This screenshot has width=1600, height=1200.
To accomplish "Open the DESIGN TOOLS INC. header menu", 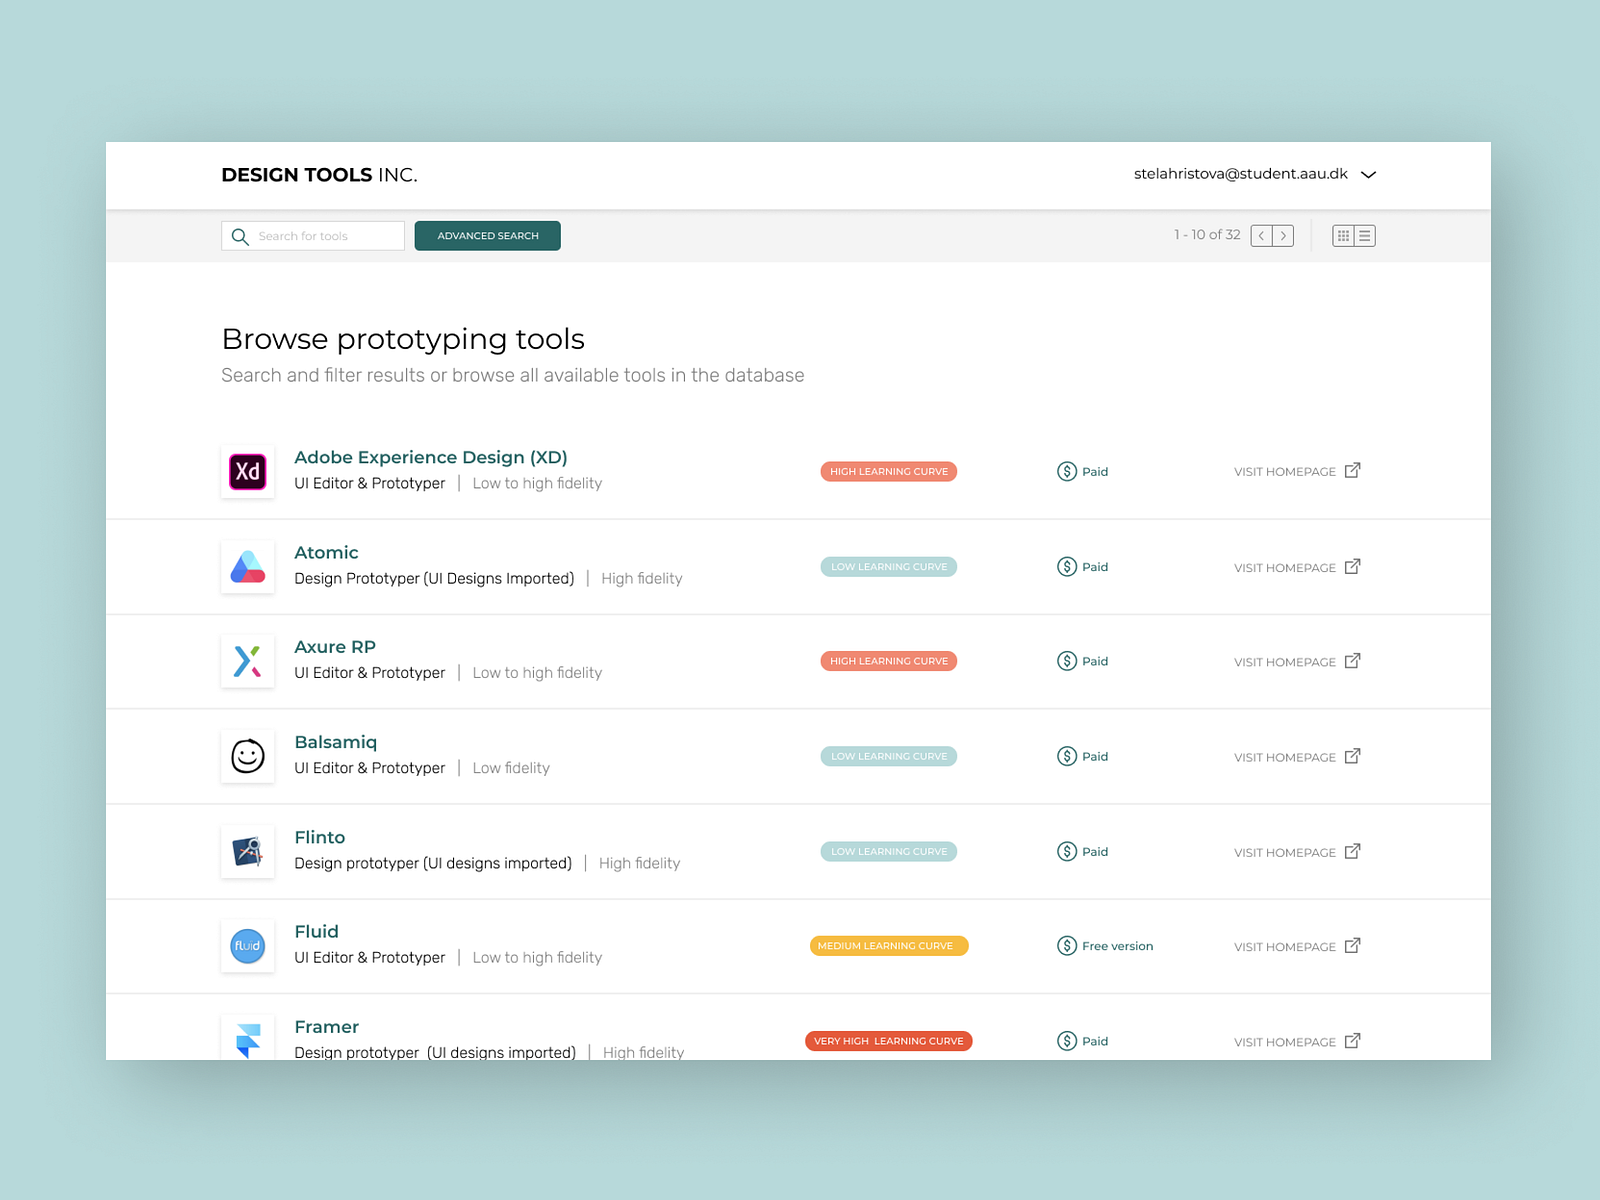I will coord(319,174).
